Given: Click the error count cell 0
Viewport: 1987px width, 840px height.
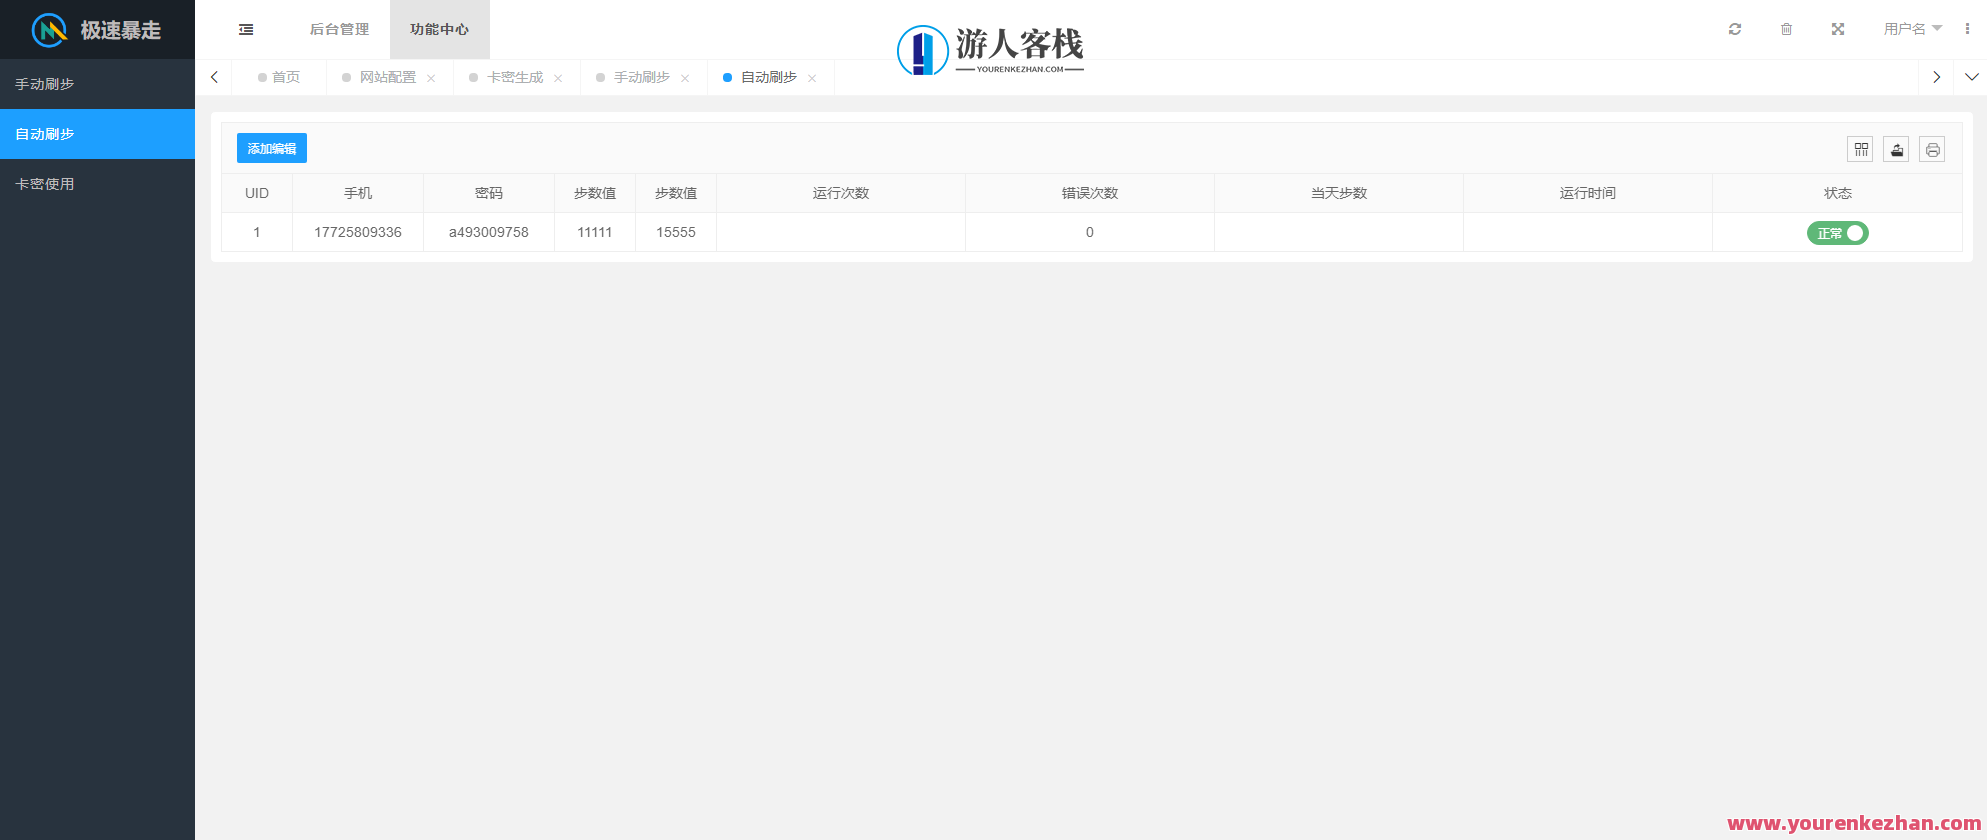Looking at the screenshot, I should tap(1090, 232).
